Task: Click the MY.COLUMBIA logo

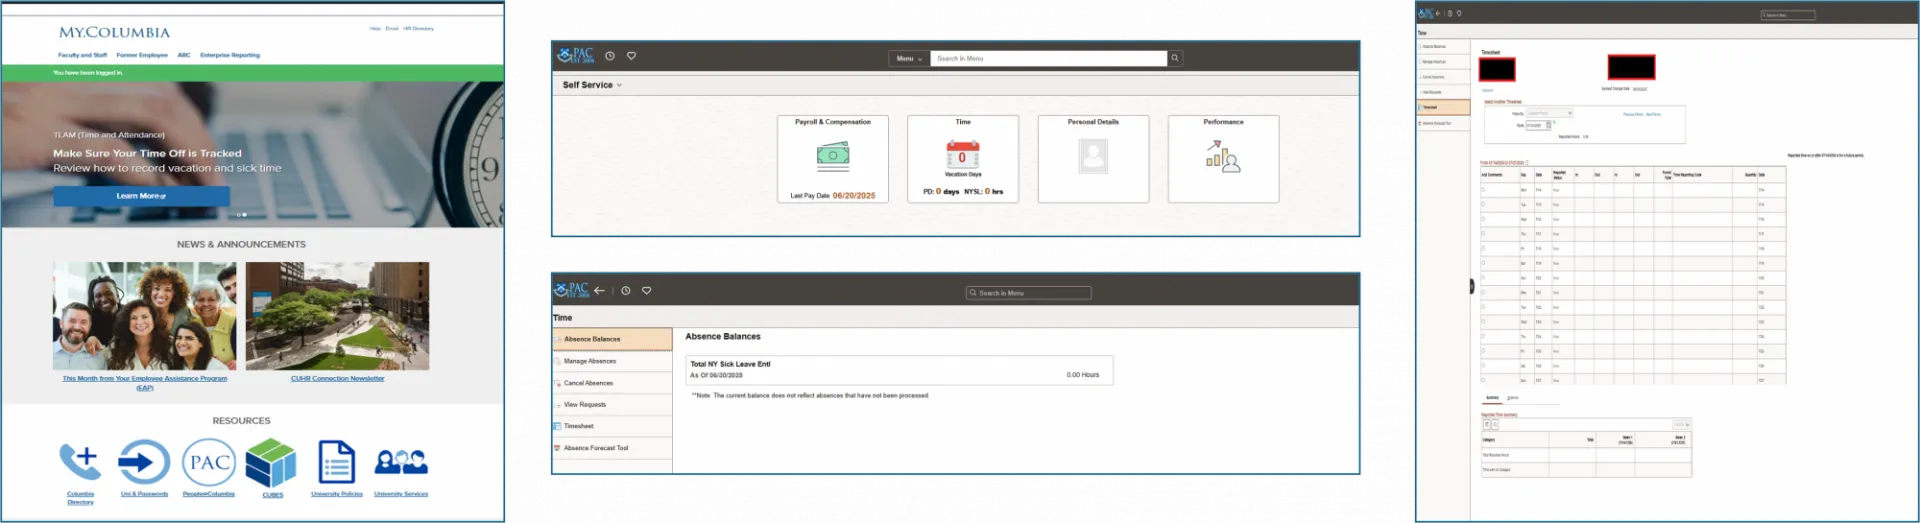Action: tap(114, 32)
